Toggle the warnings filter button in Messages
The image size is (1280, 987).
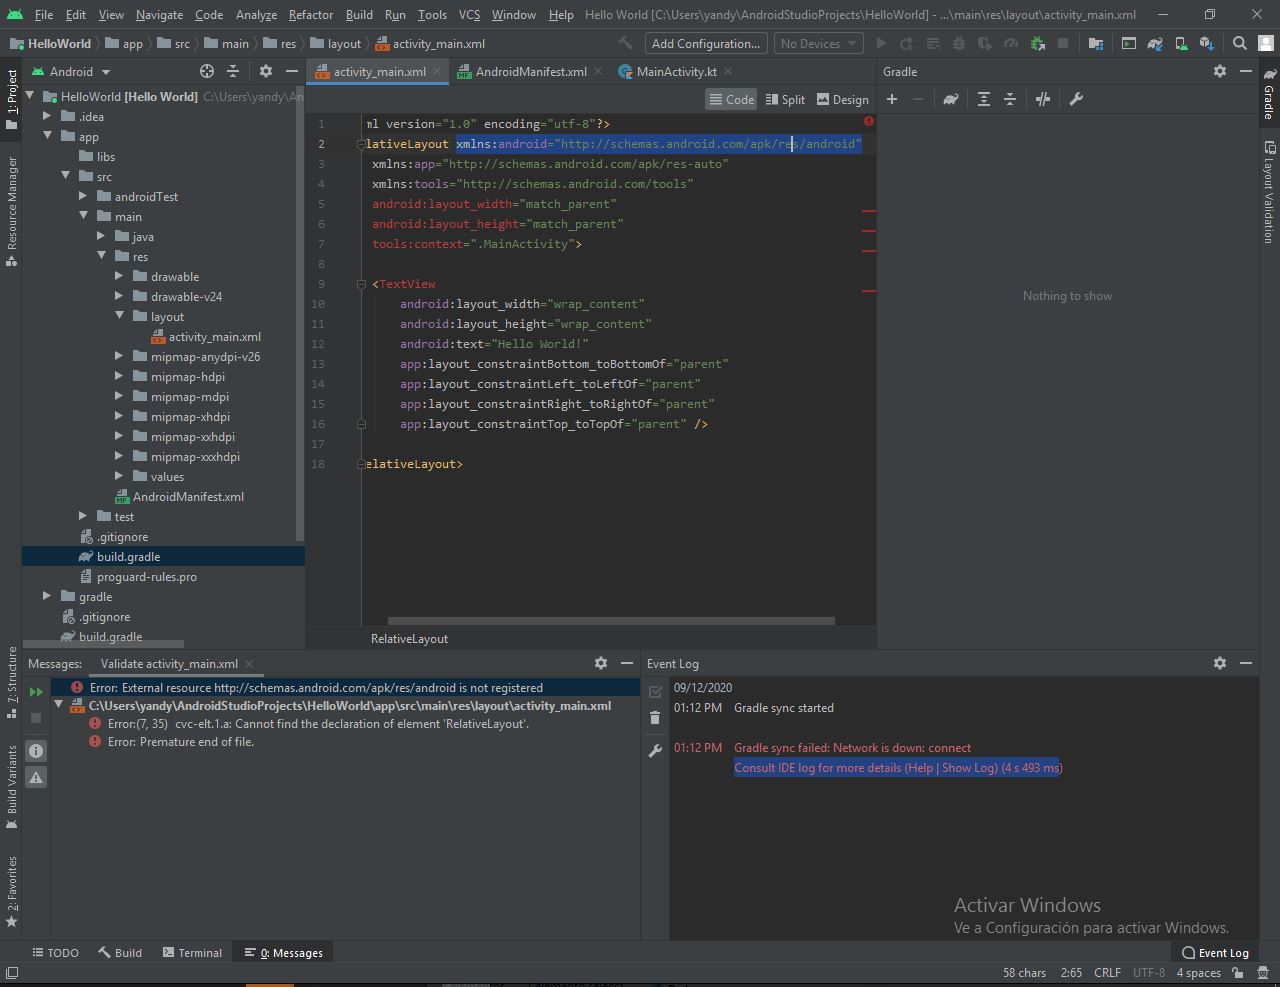(36, 777)
